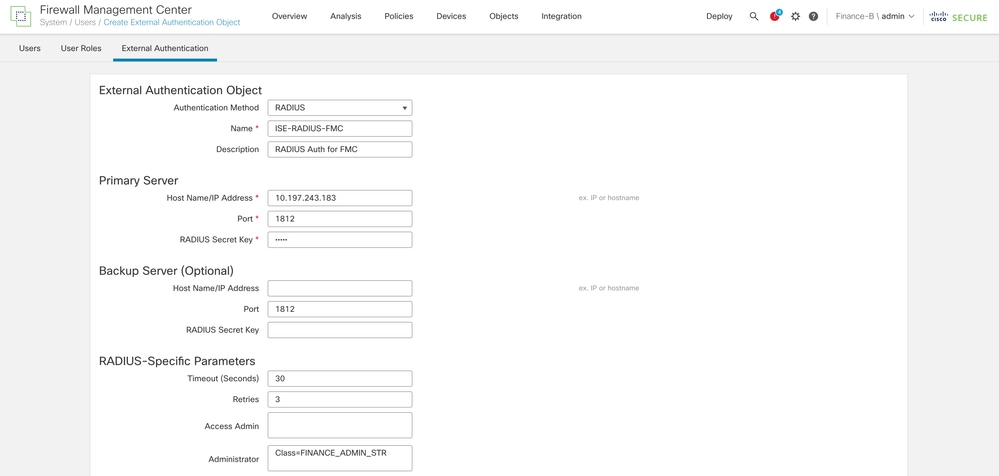This screenshot has width=999, height=476.
Task: Click the Backup Server RADIUS Secret Key field
Action: (340, 331)
